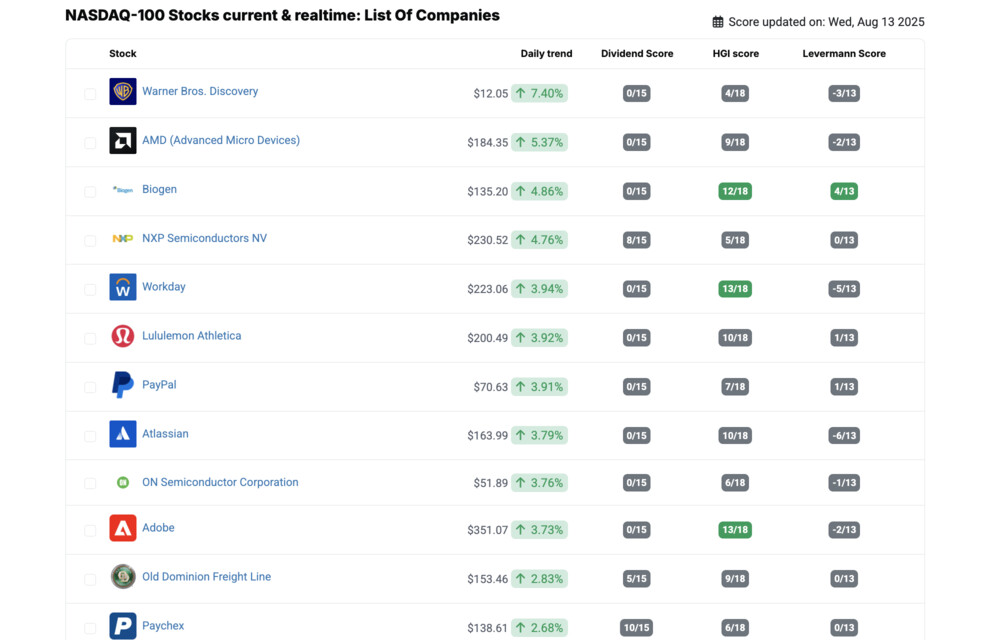Select the NXP Semiconductors NV checkbox

click(90, 240)
